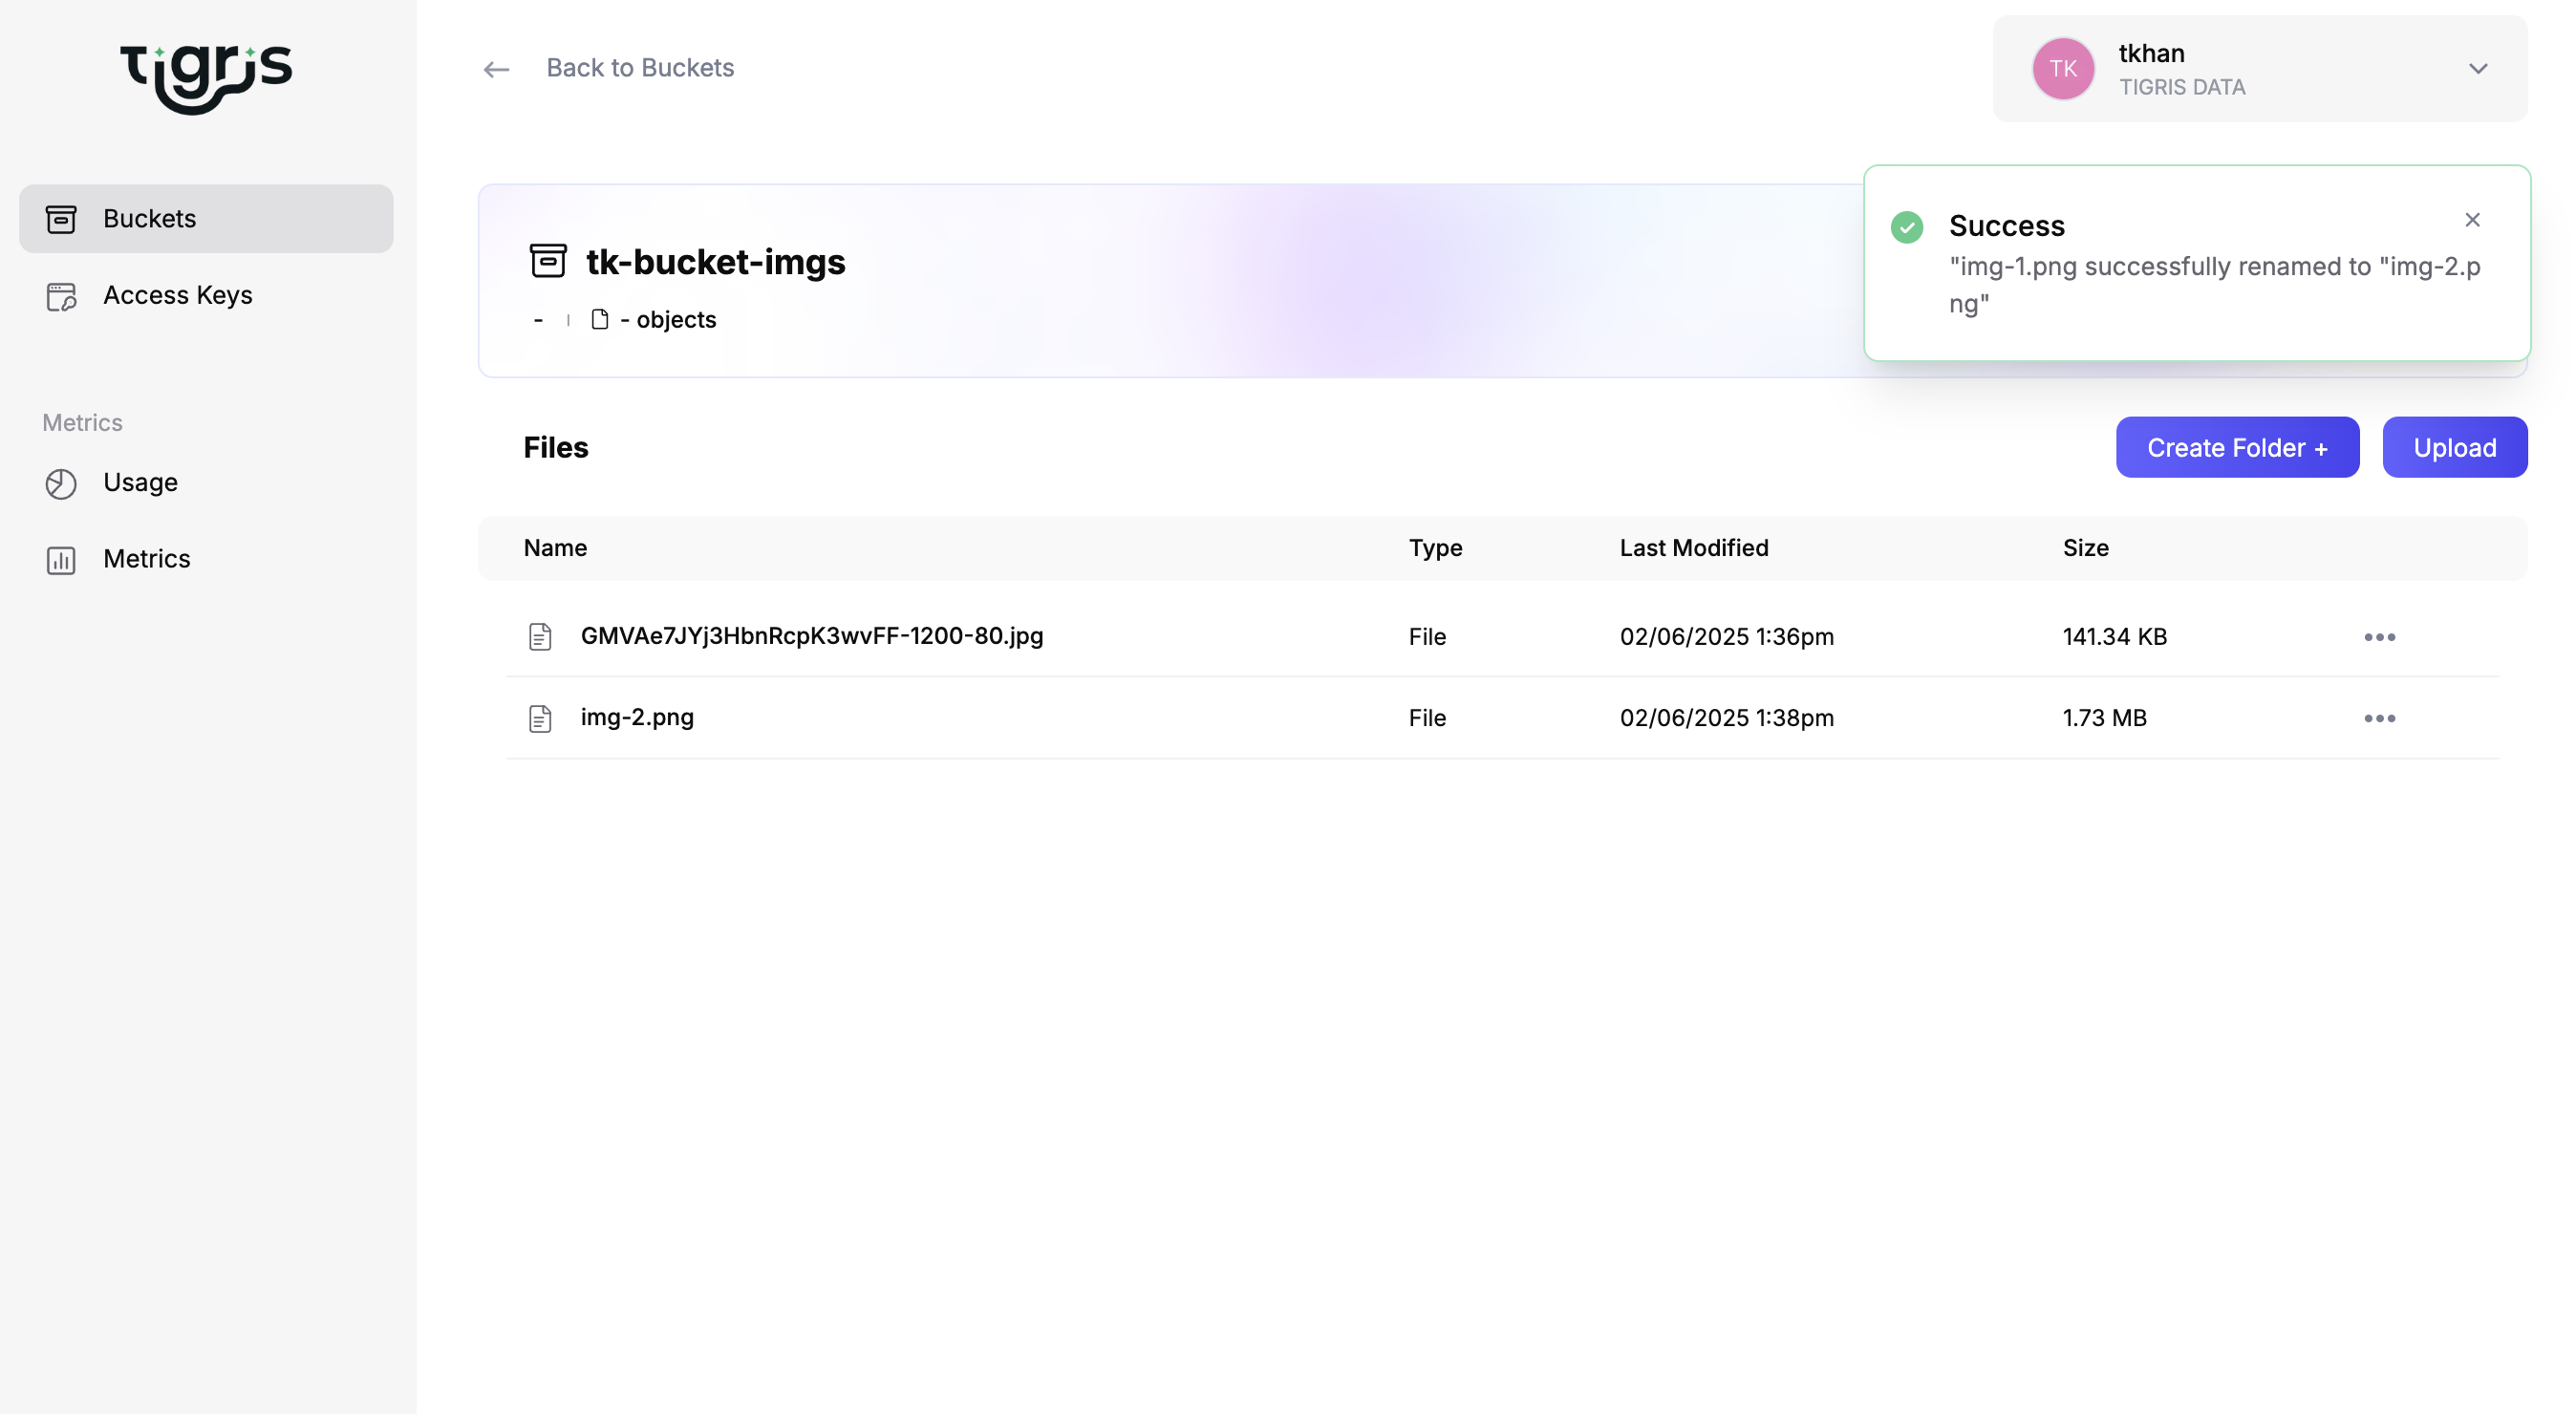Open the img-2.png file
This screenshot has width=2576, height=1414.
[637, 717]
